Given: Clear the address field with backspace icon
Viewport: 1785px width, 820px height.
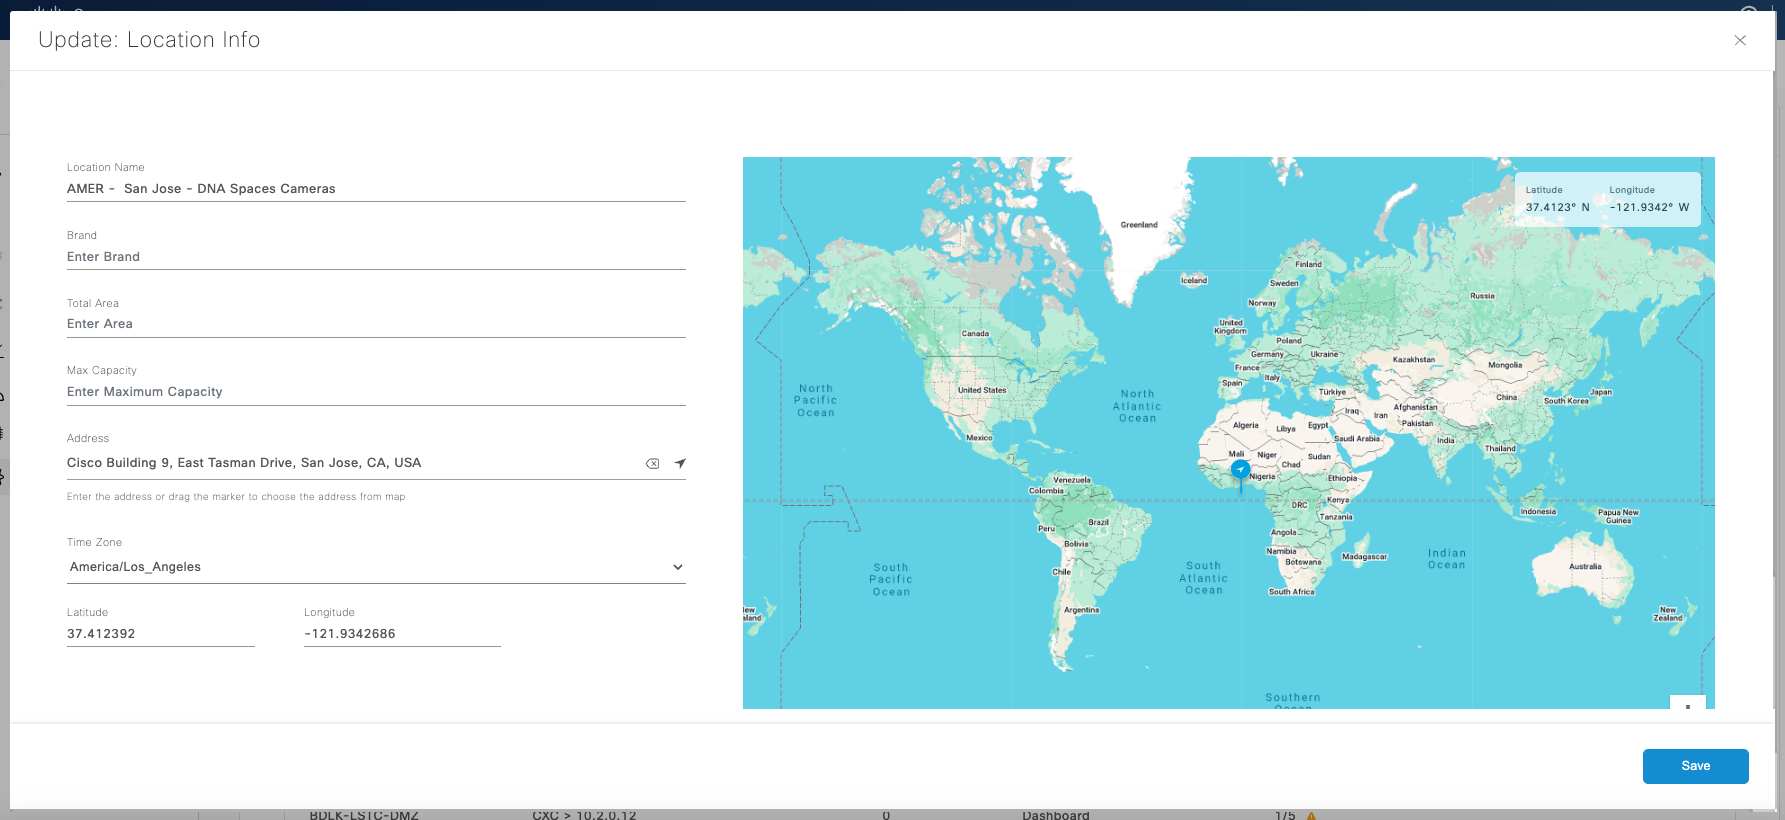Looking at the screenshot, I should point(652,463).
